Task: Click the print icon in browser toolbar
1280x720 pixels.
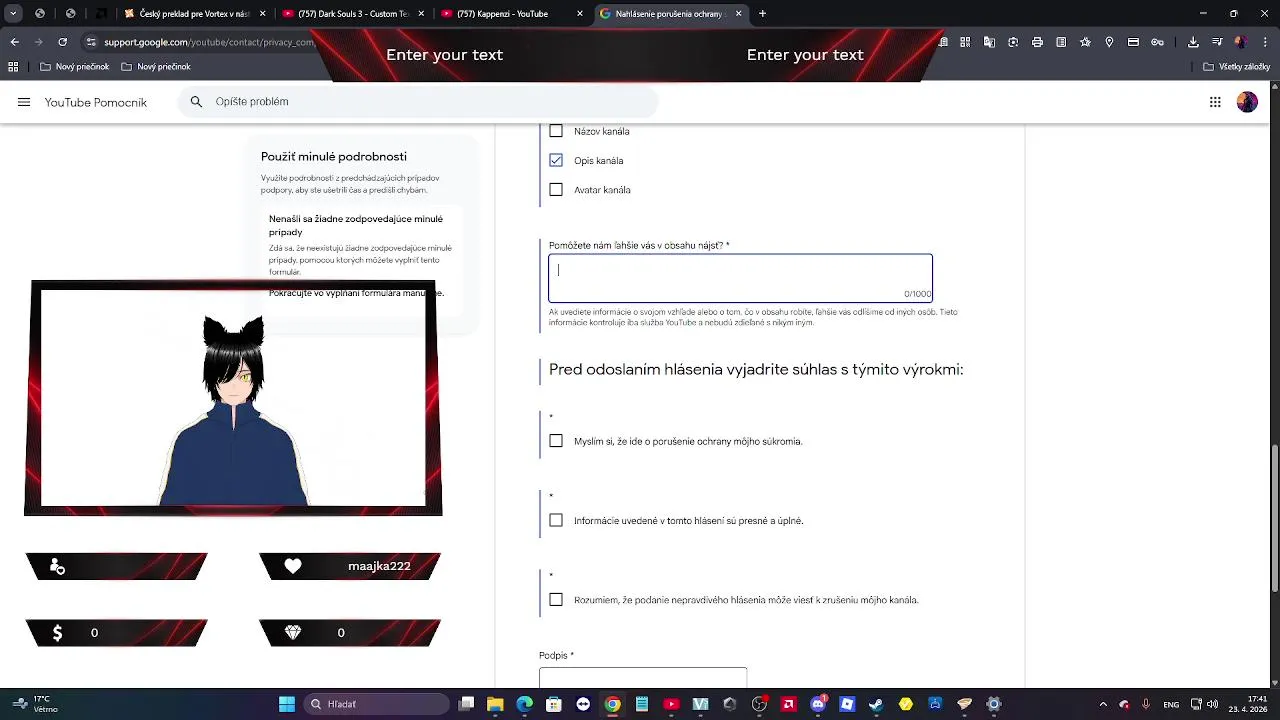Action: 1037,42
